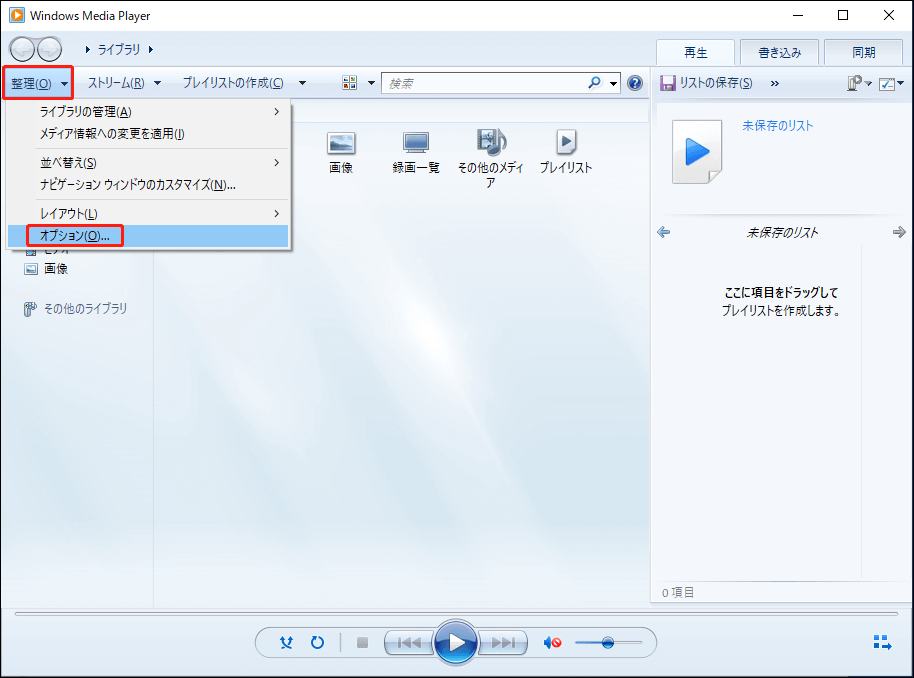Toggle the mute speaker icon

552,642
